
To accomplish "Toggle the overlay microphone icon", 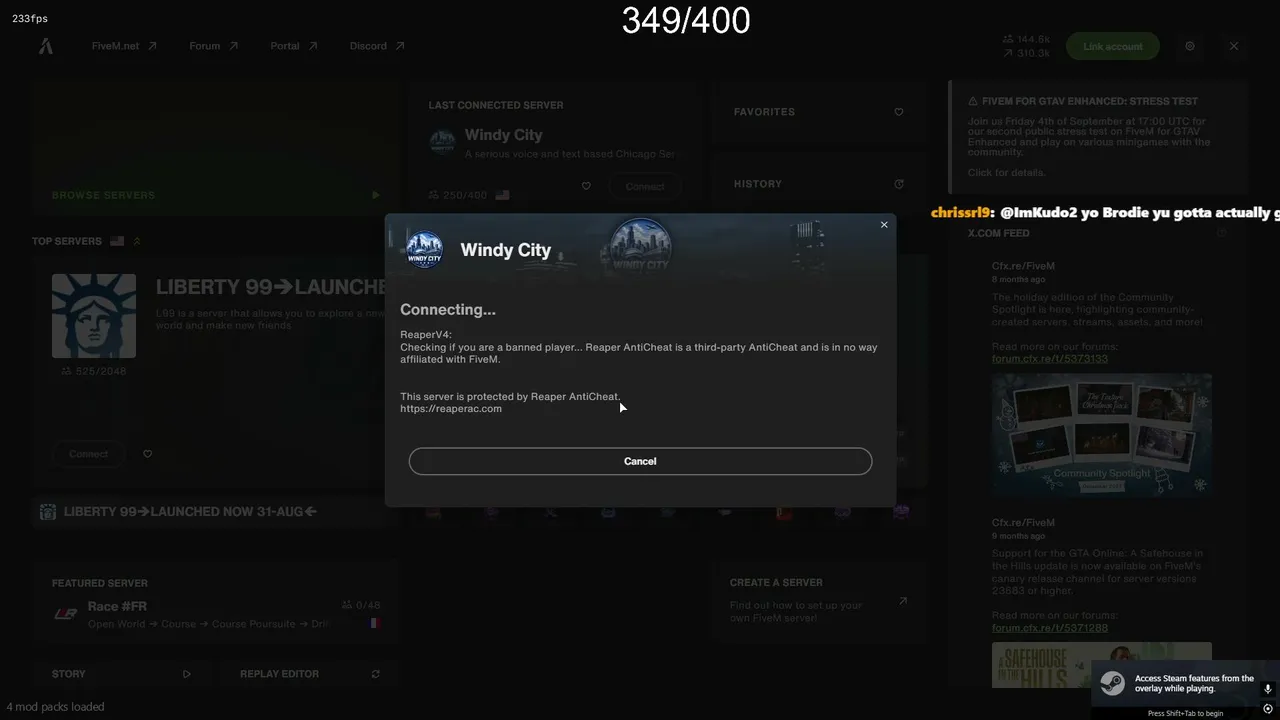I will tap(1268, 689).
